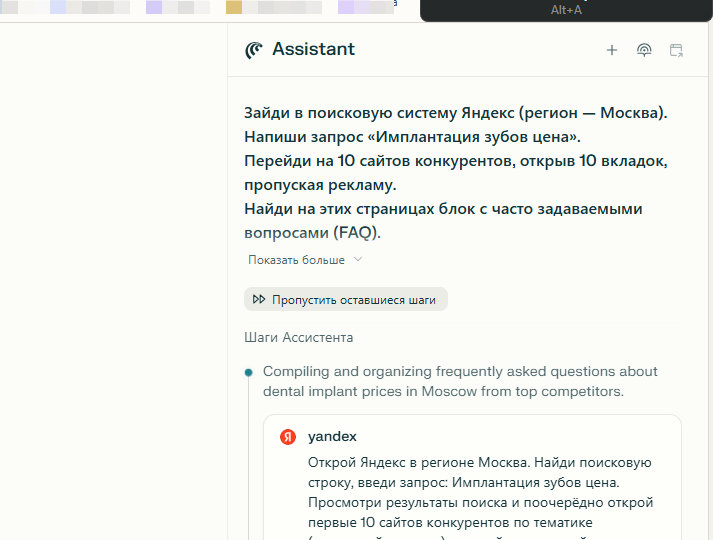Click the Alt+A tooltip label
Image resolution: width=713 pixels, height=540 pixels.
[566, 10]
